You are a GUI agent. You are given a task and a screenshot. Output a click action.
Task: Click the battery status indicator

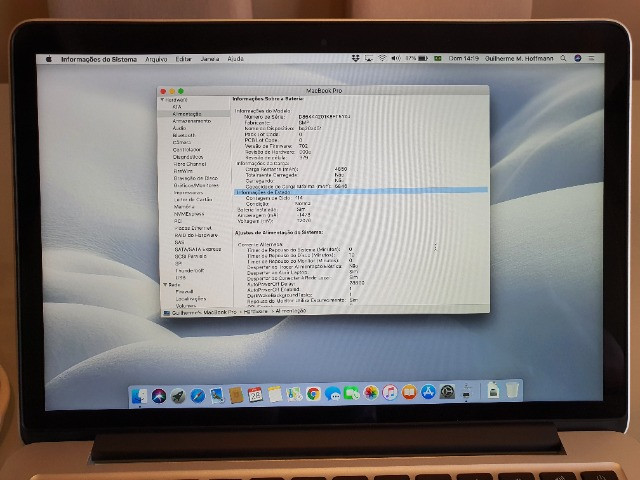417,58
